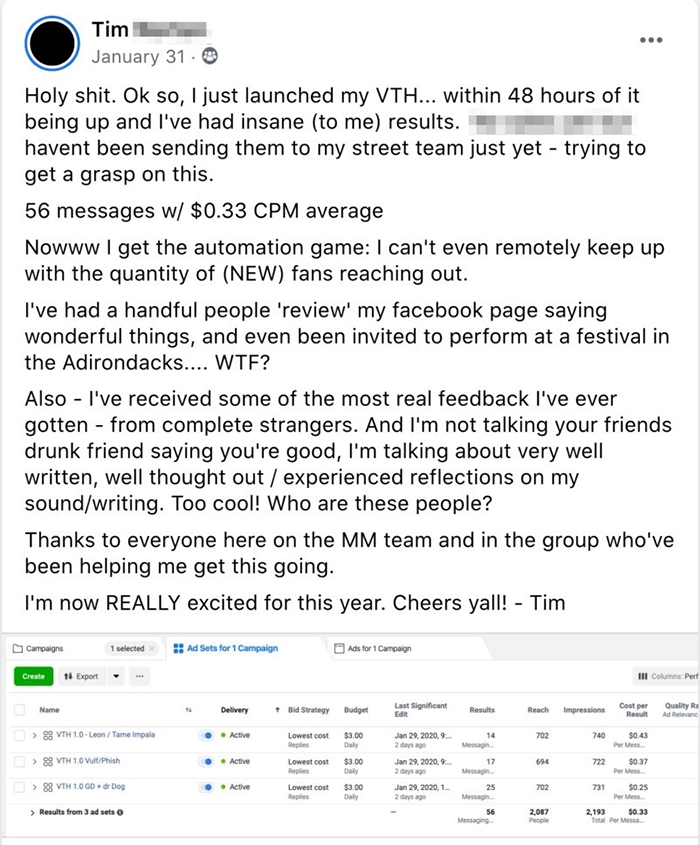Open the Export dropdown arrow
The image size is (700, 845).
(x=116, y=677)
